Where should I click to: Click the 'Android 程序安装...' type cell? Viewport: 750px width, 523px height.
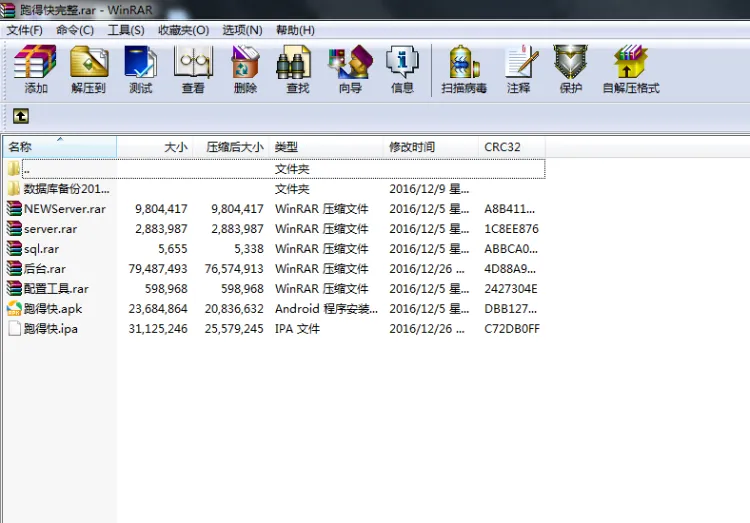[326, 309]
